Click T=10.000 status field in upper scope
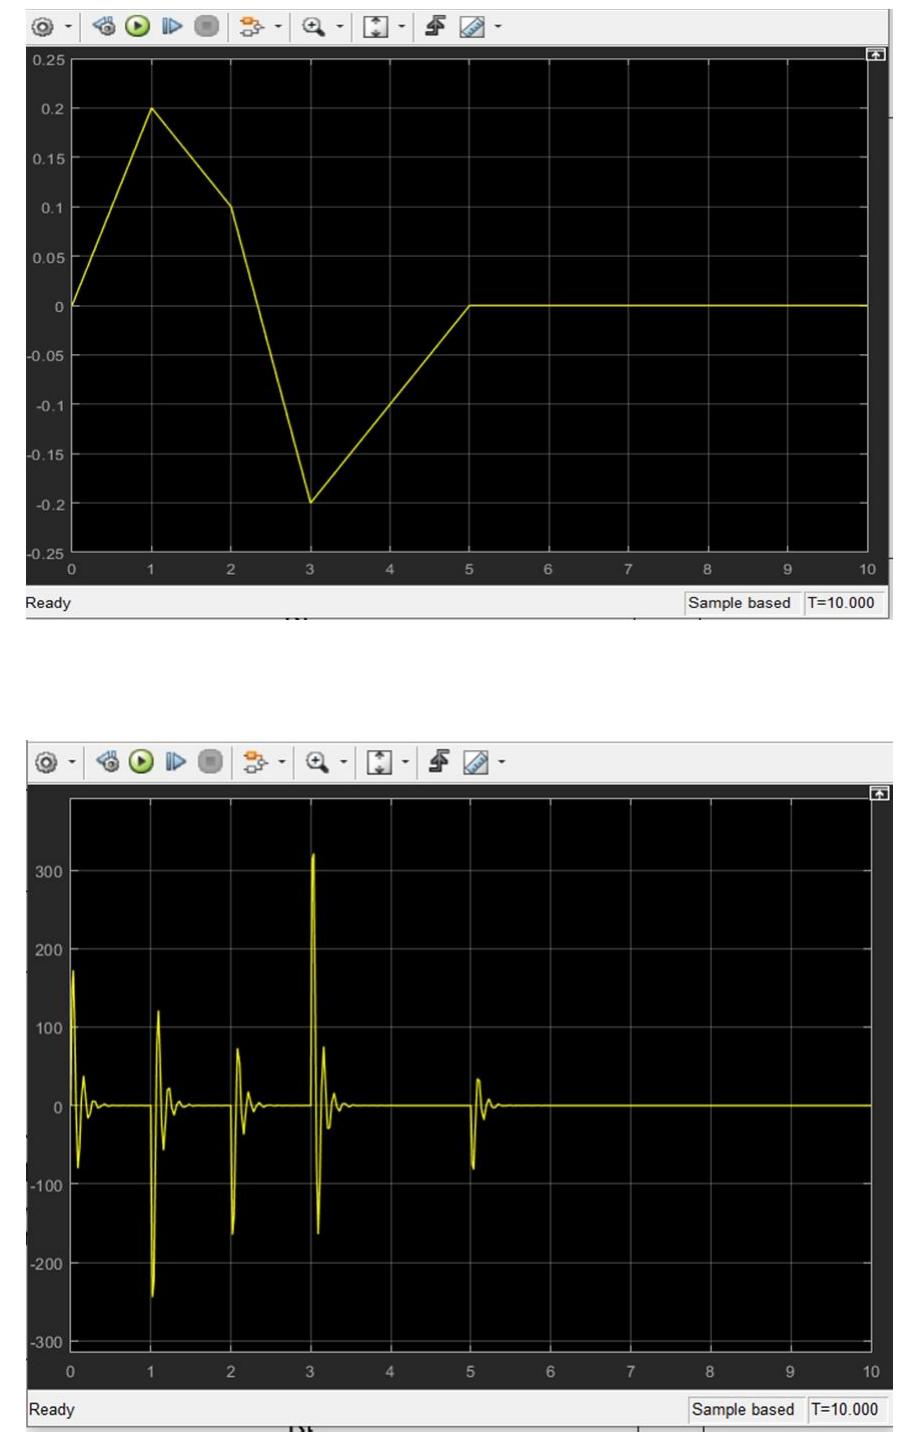 pyautogui.click(x=843, y=602)
